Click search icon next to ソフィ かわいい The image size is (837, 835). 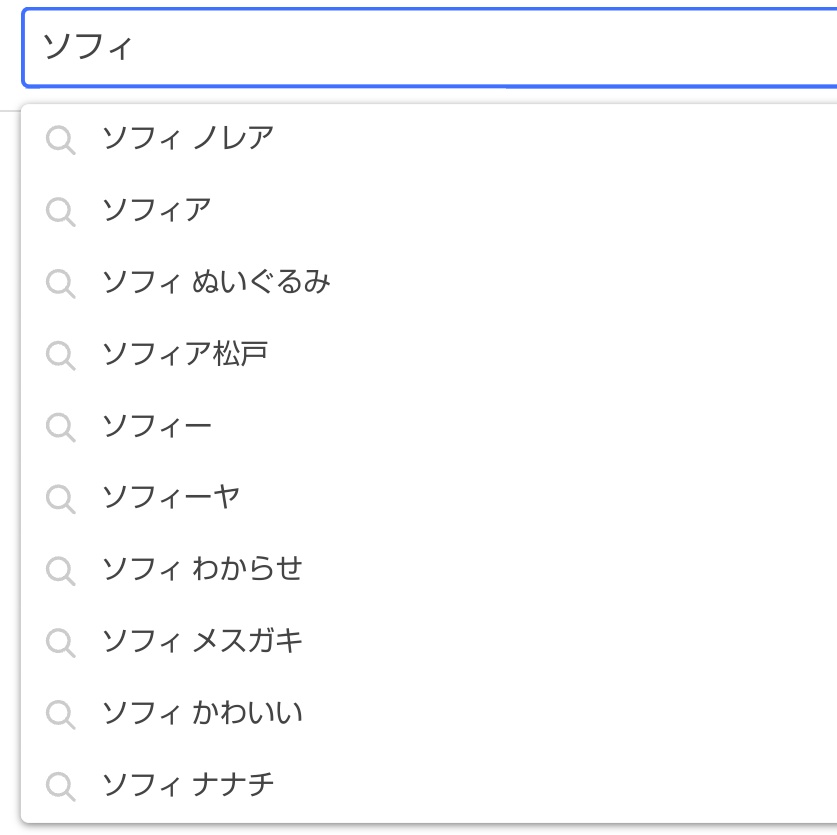click(60, 715)
